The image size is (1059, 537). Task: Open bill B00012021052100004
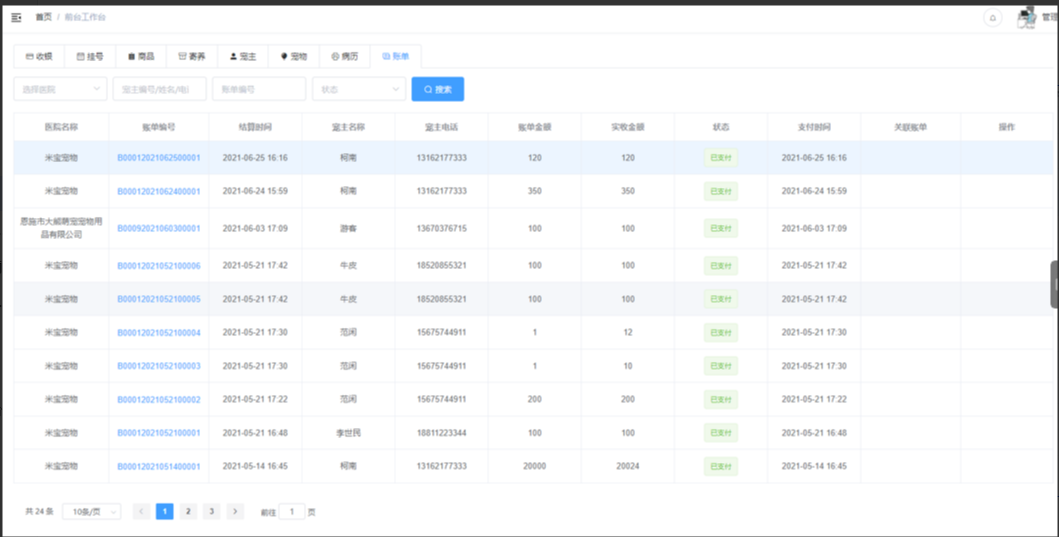click(x=159, y=333)
